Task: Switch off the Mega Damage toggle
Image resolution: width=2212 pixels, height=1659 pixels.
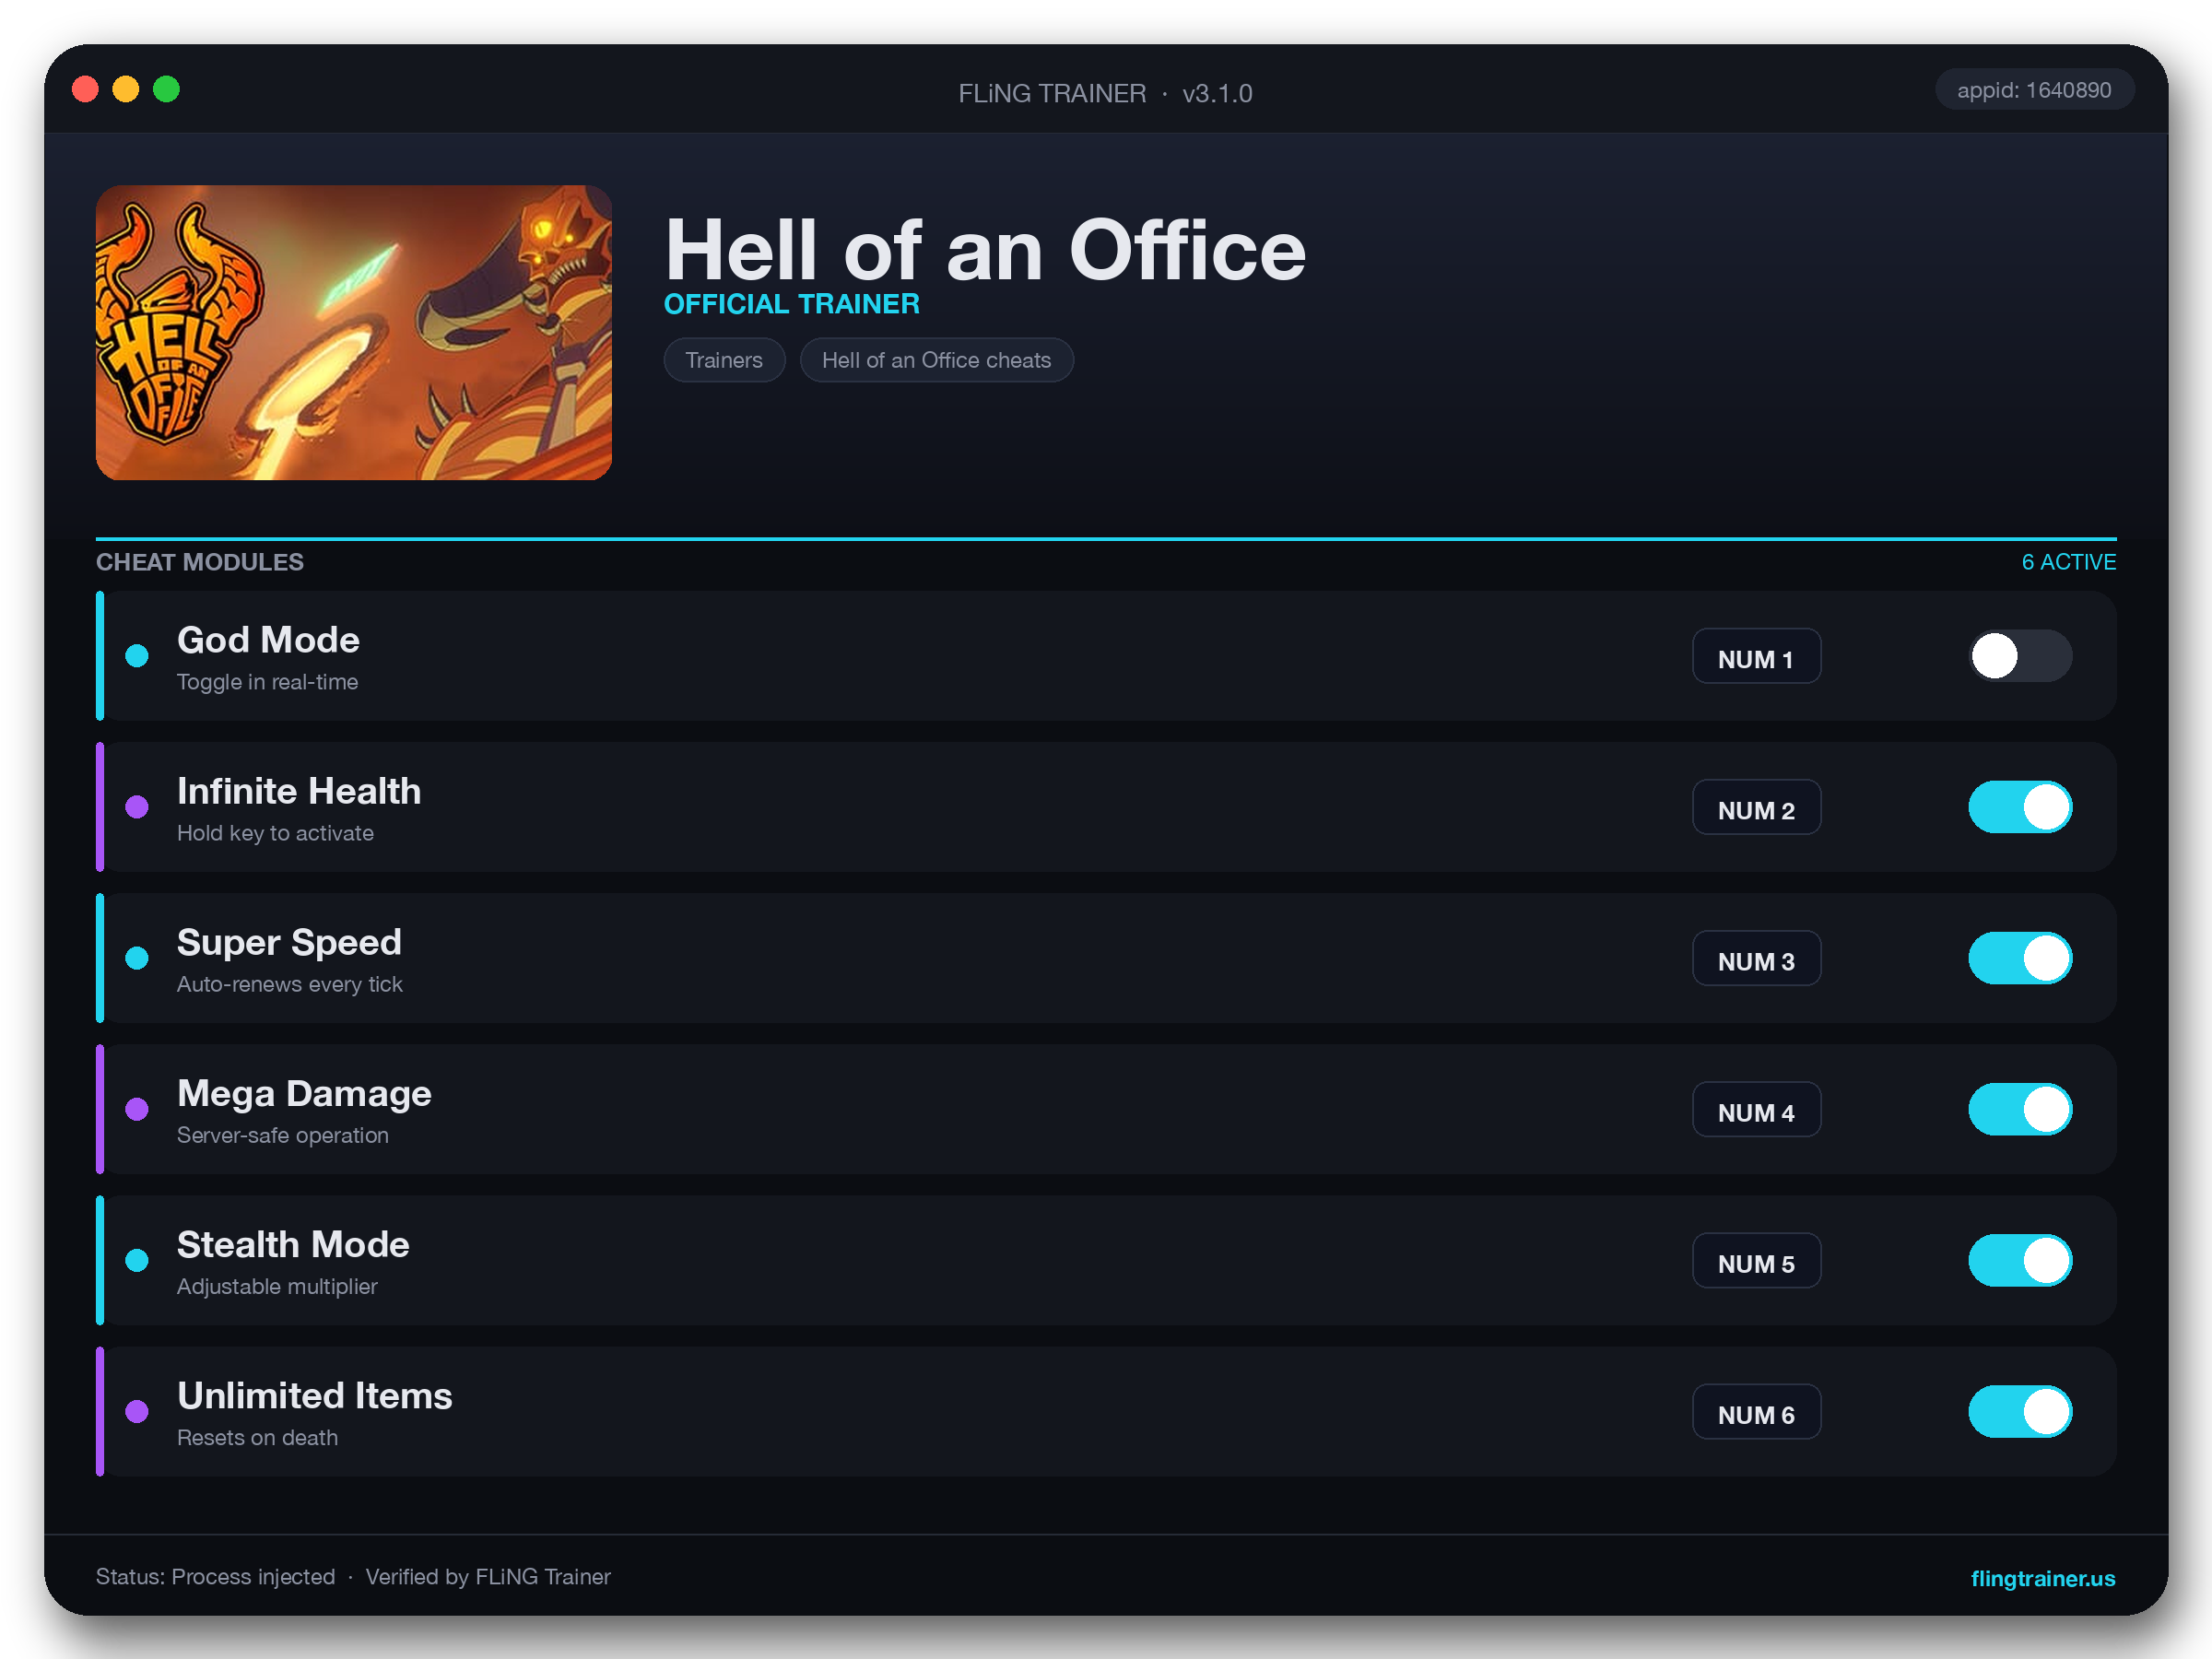Action: 2020,1109
